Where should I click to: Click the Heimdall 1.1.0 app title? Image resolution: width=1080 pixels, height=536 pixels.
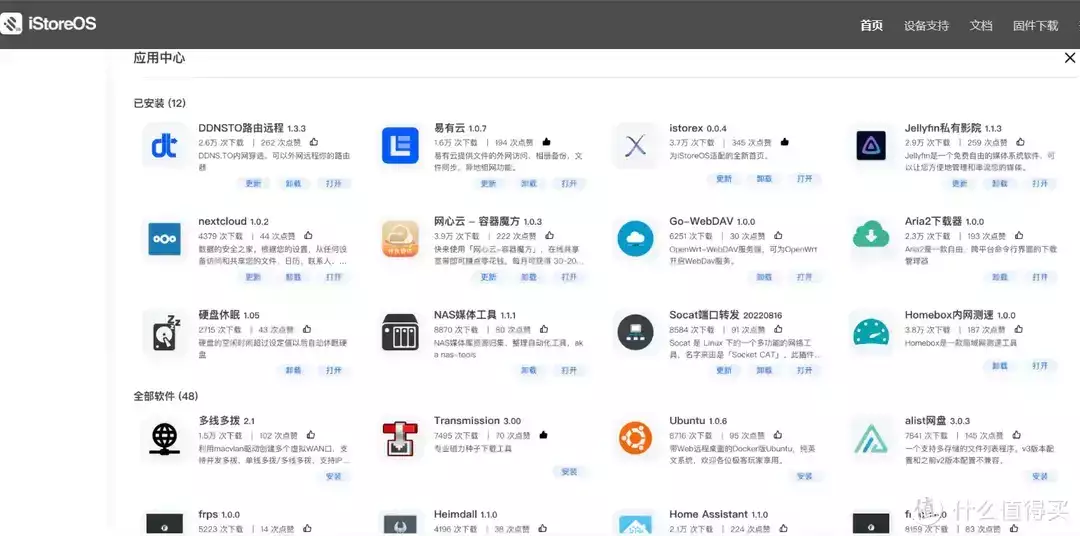(466, 515)
